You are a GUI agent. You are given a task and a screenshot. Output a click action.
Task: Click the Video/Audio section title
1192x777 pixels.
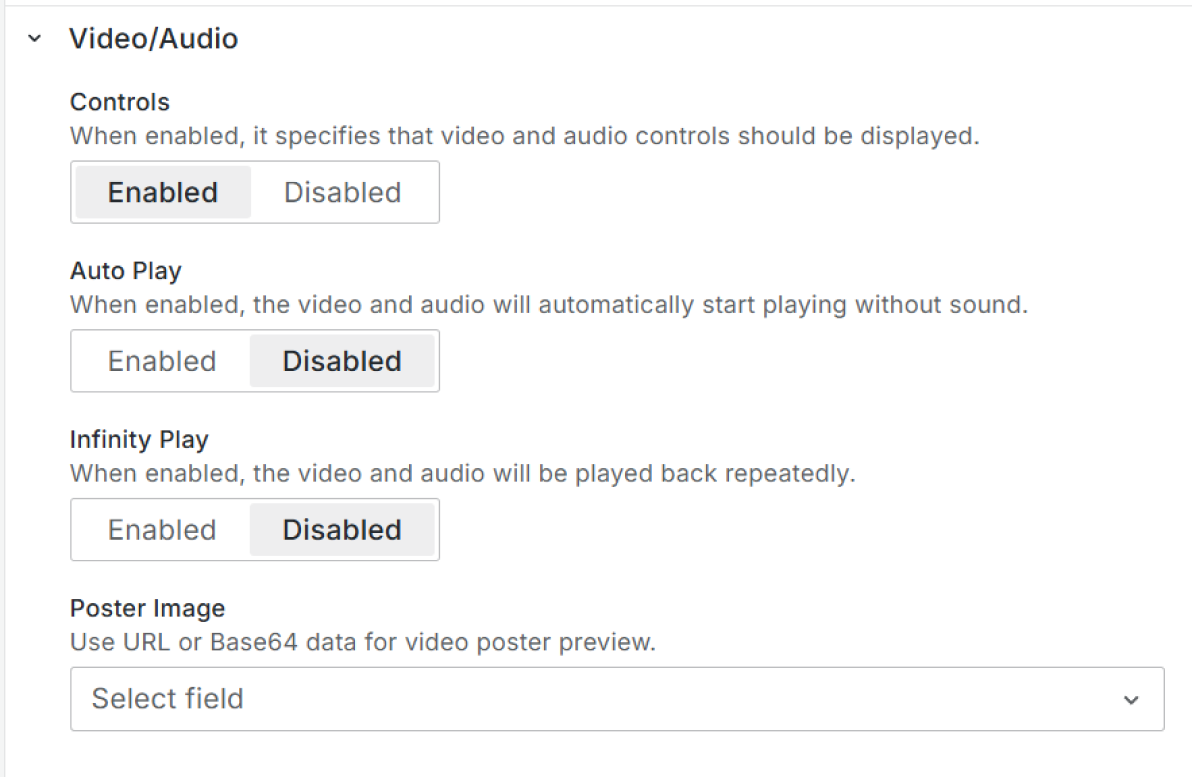pos(153,39)
